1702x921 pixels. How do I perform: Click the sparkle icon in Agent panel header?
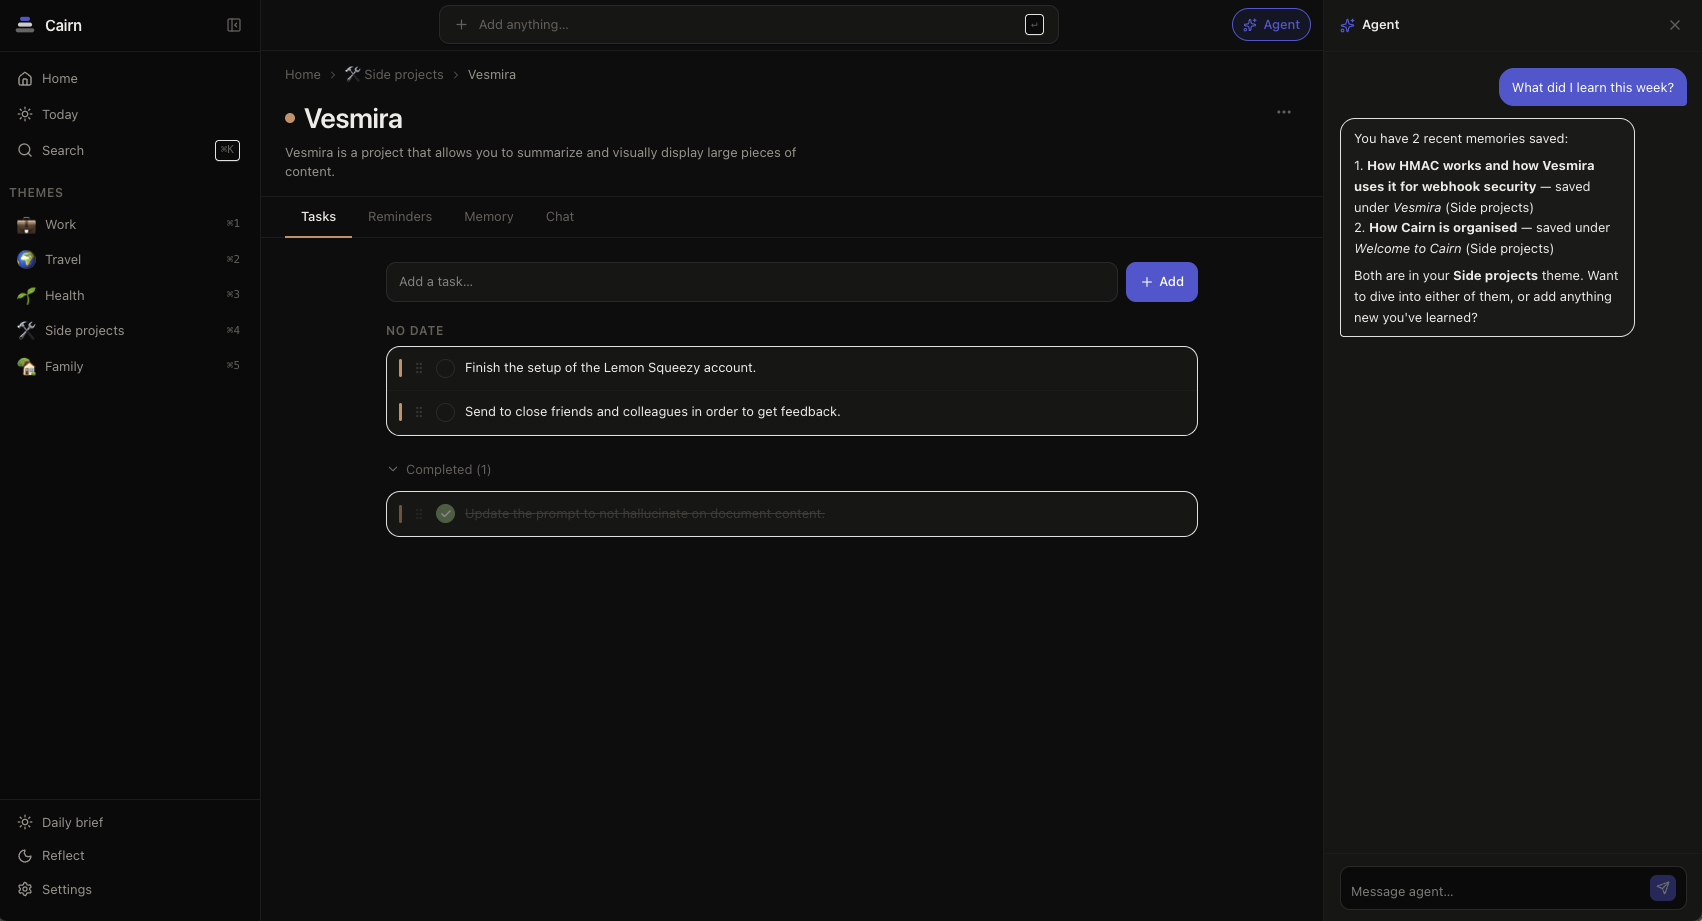click(1347, 25)
